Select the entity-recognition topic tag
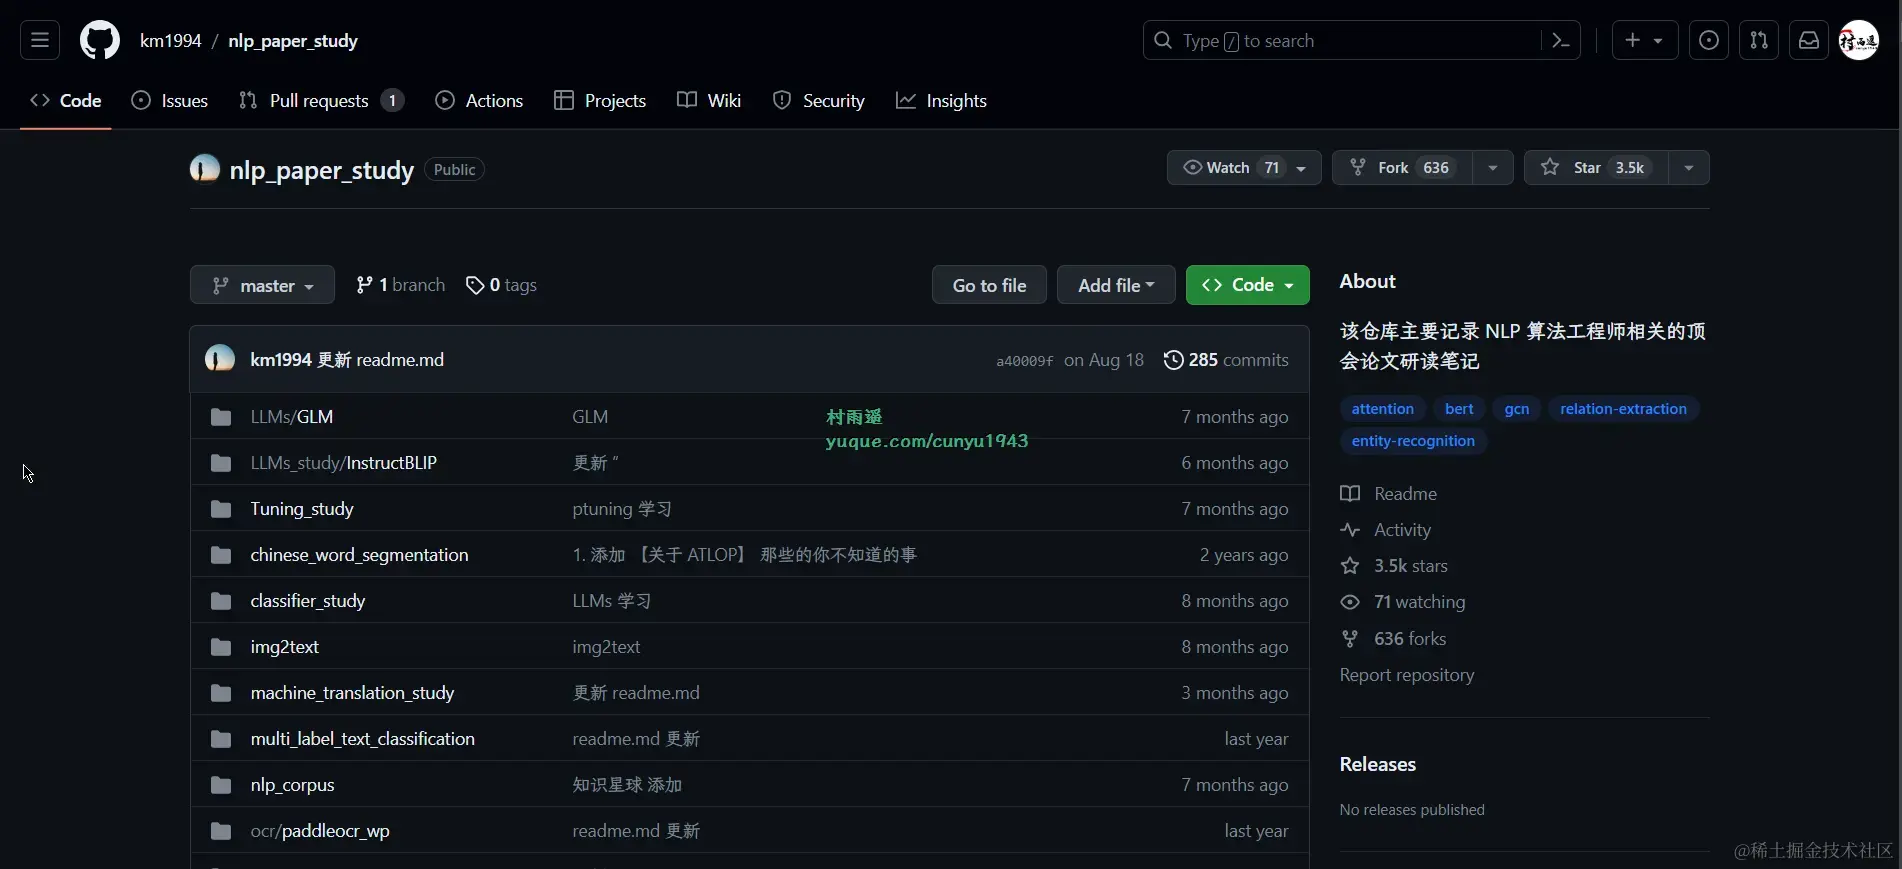This screenshot has height=869, width=1902. 1413,441
